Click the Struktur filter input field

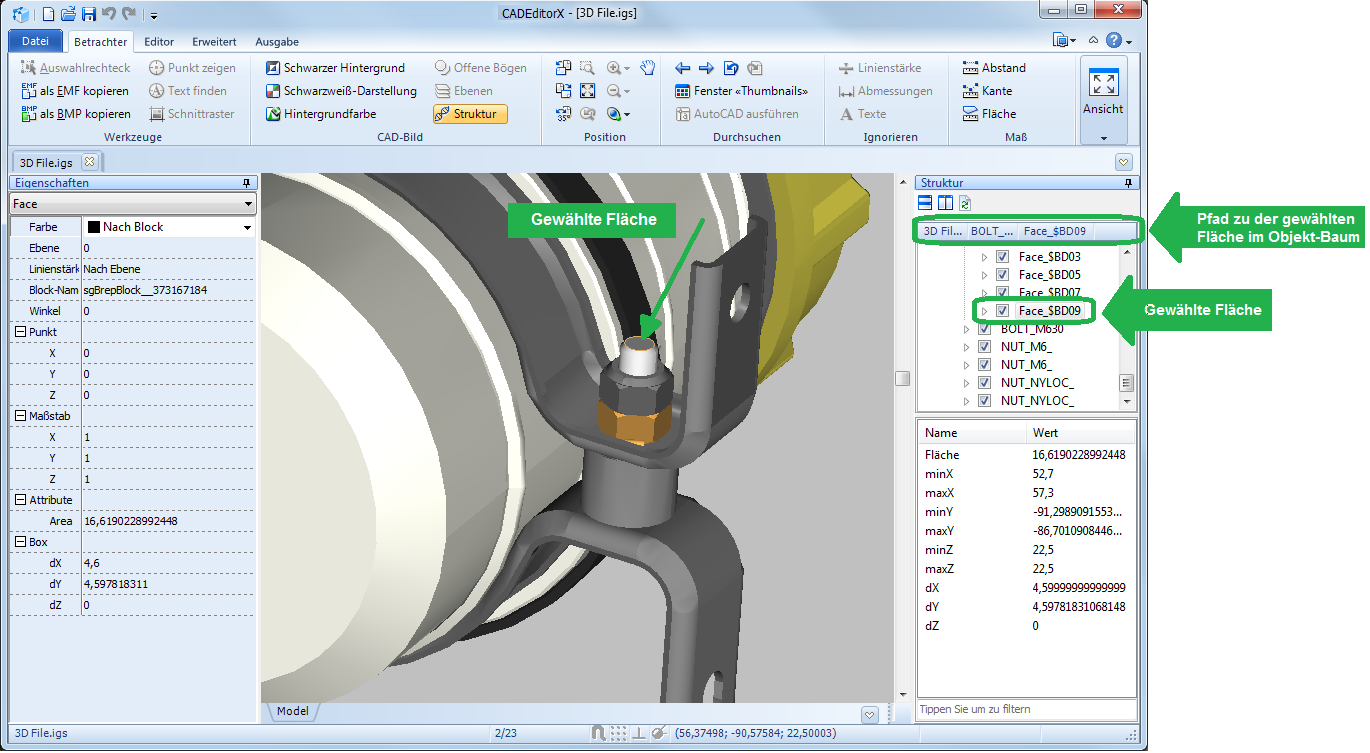point(1025,709)
